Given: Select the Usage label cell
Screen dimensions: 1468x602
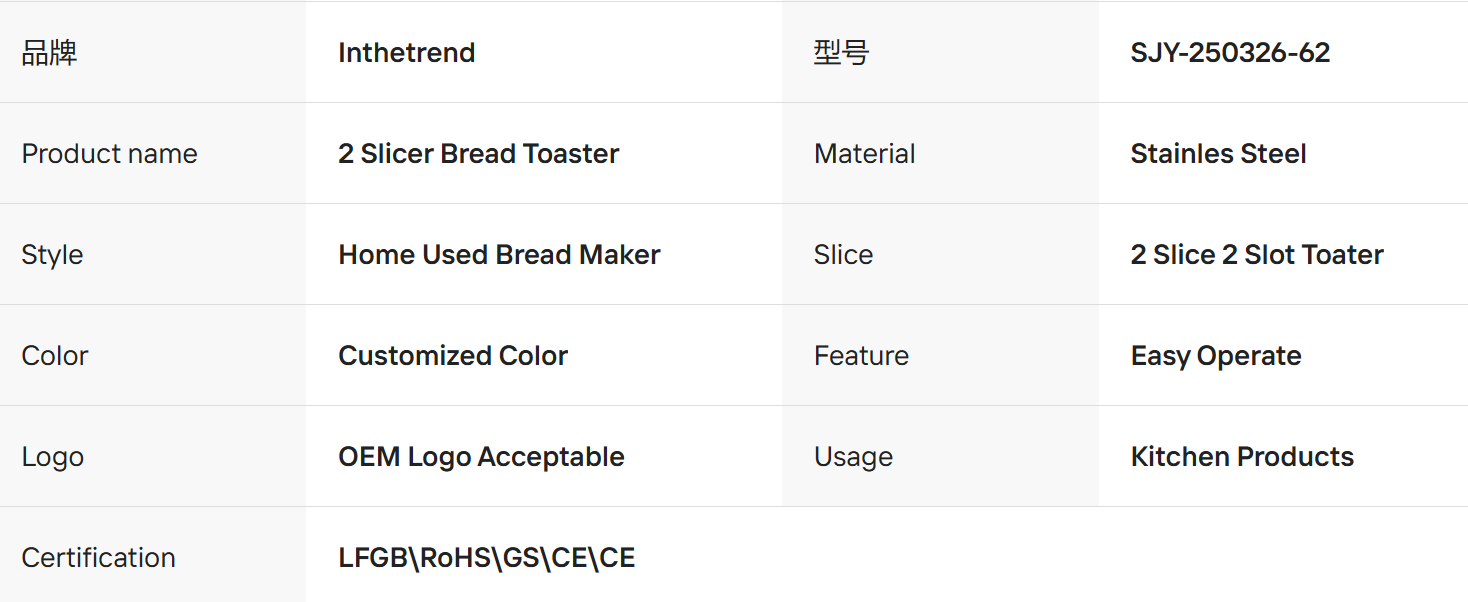Looking at the screenshot, I should coord(853,457).
